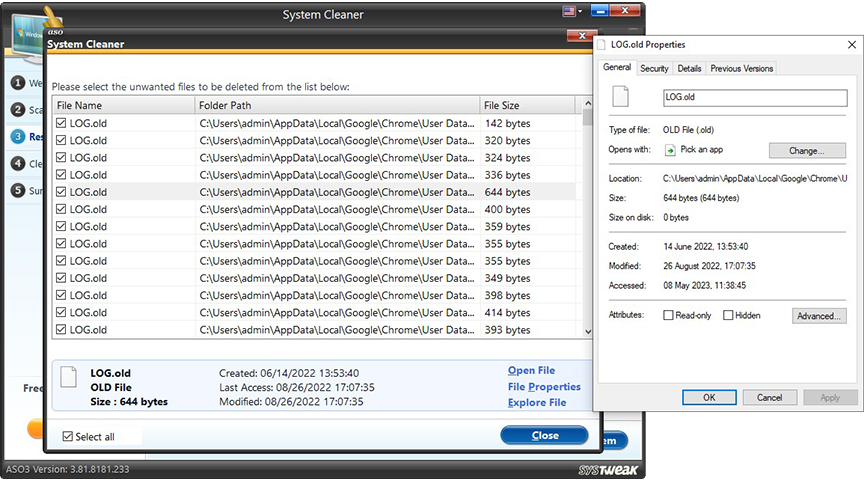
Task: Uncheck LOG.old with 349 bytes
Action: pyautogui.click(x=61, y=278)
